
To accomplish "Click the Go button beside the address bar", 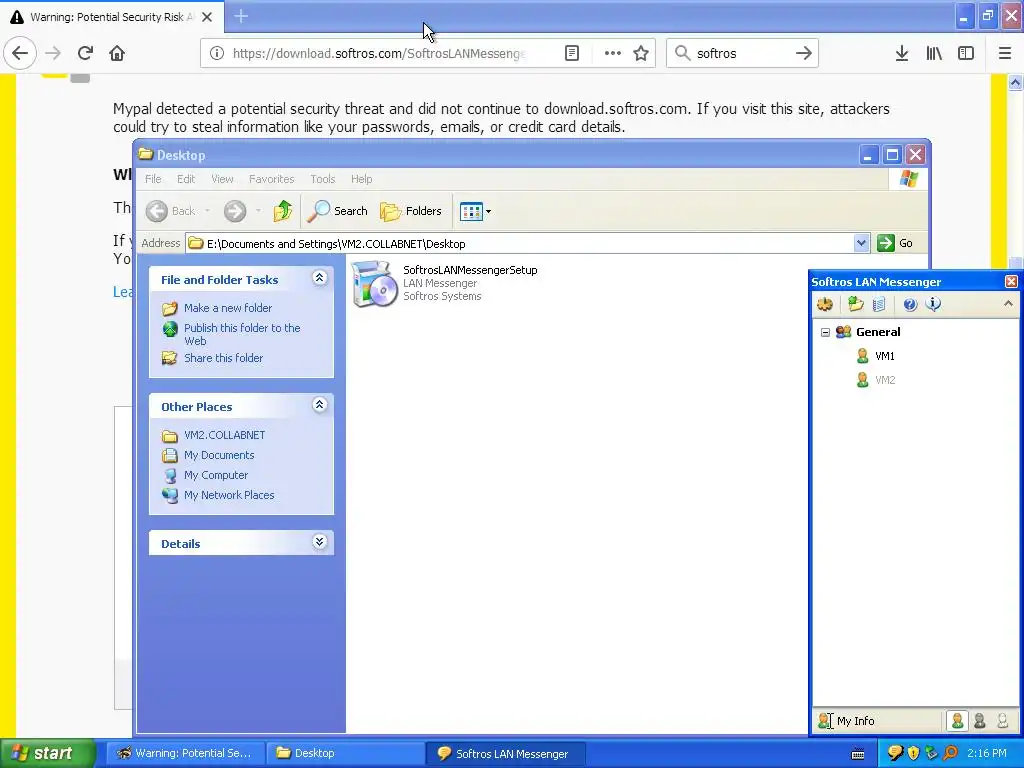I will pos(895,243).
